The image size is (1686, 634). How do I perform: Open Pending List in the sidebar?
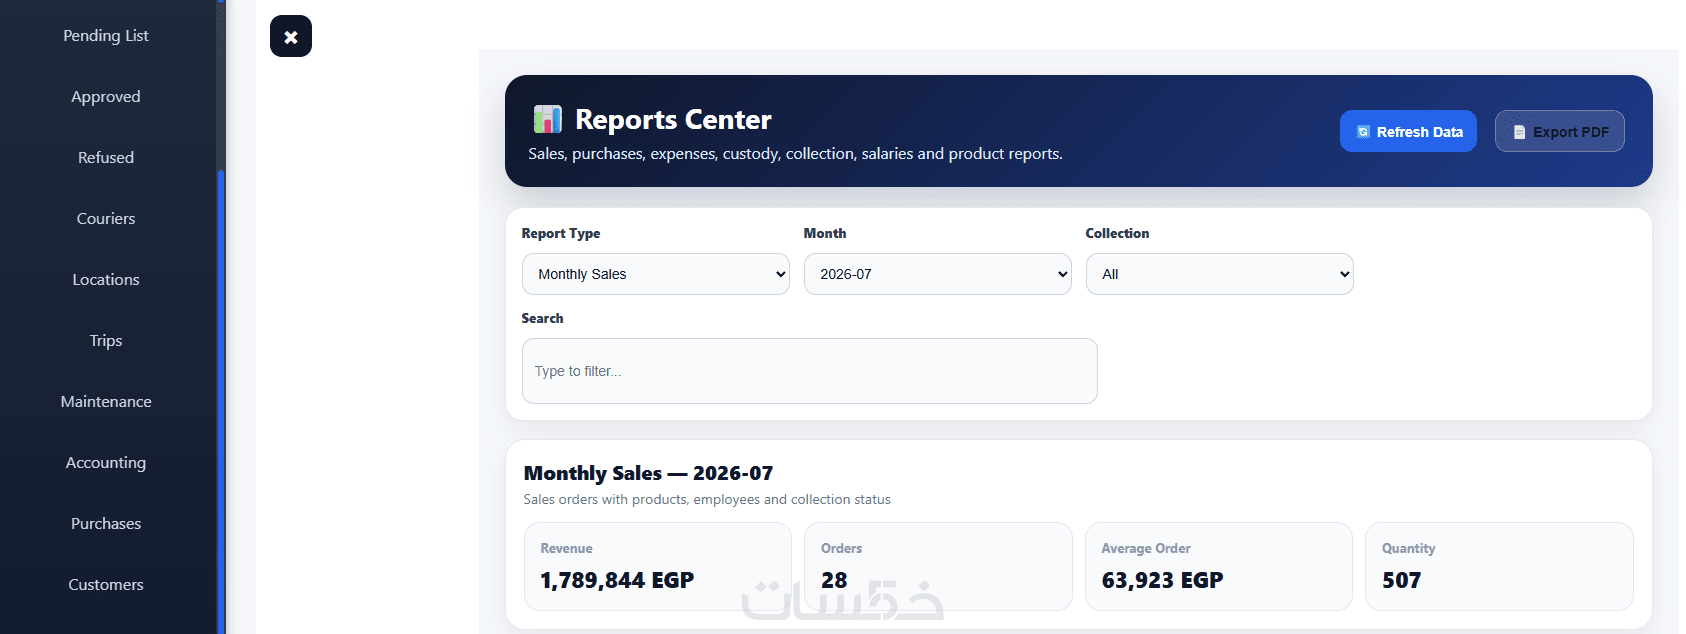tap(106, 35)
